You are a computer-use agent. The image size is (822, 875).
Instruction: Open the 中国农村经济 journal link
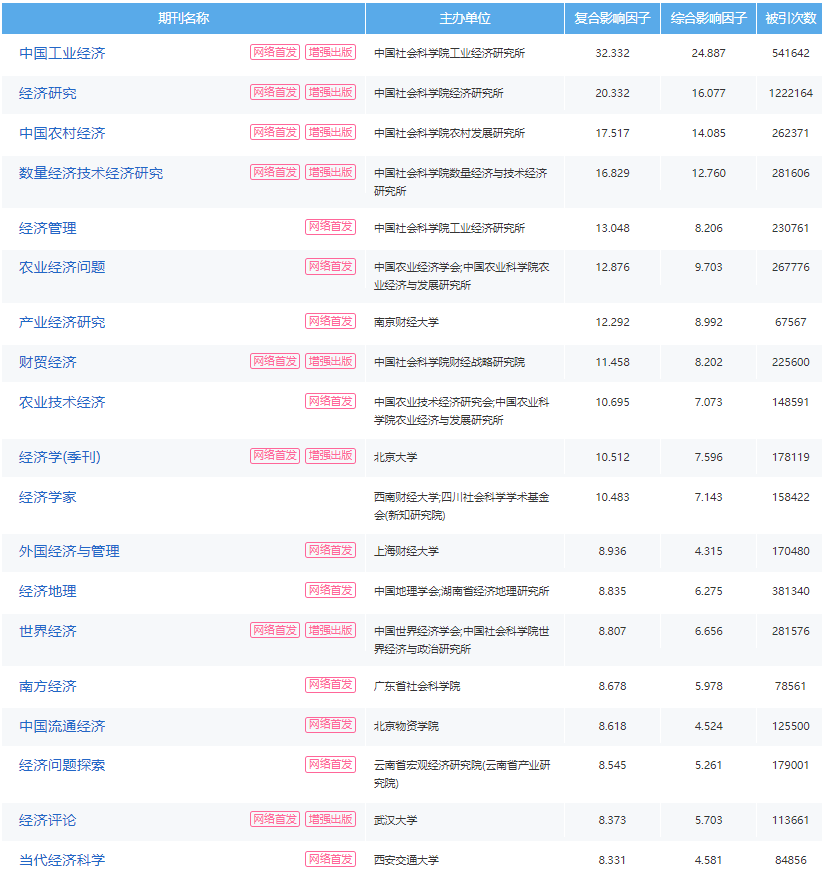62,133
